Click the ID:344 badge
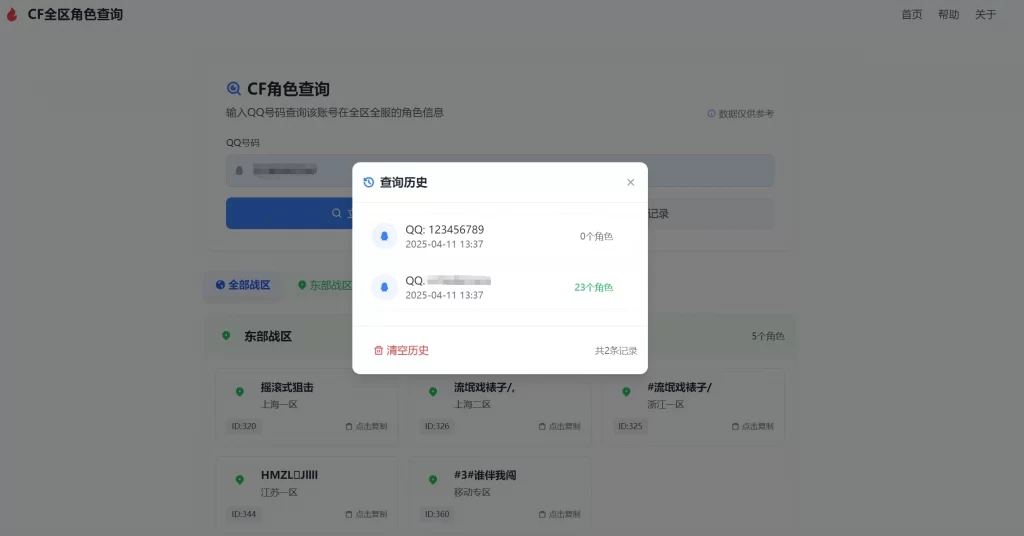The height and width of the screenshot is (536, 1024). 244,514
